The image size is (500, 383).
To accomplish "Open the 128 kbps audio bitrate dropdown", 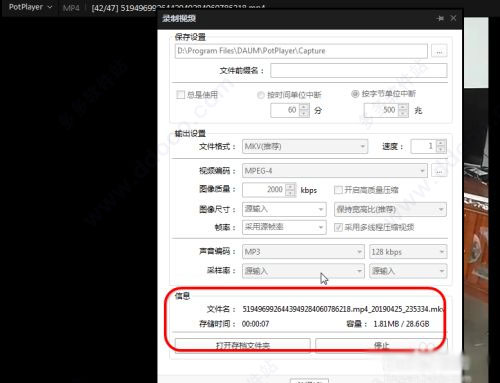I will 408,252.
